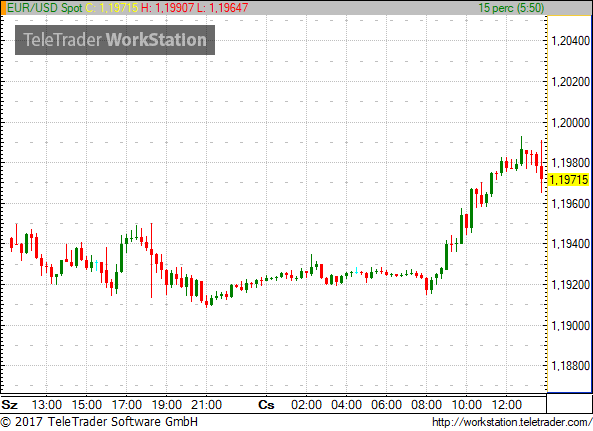Click the EUR/USD Spot symbol title
Viewport: 593px width, 431px height.
pyautogui.click(x=45, y=8)
